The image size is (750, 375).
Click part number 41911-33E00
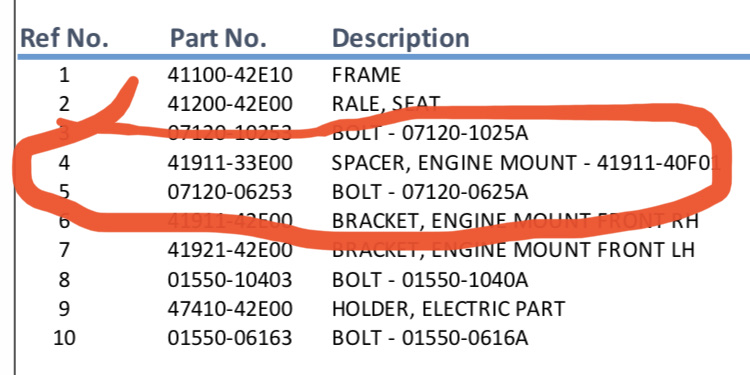230,163
